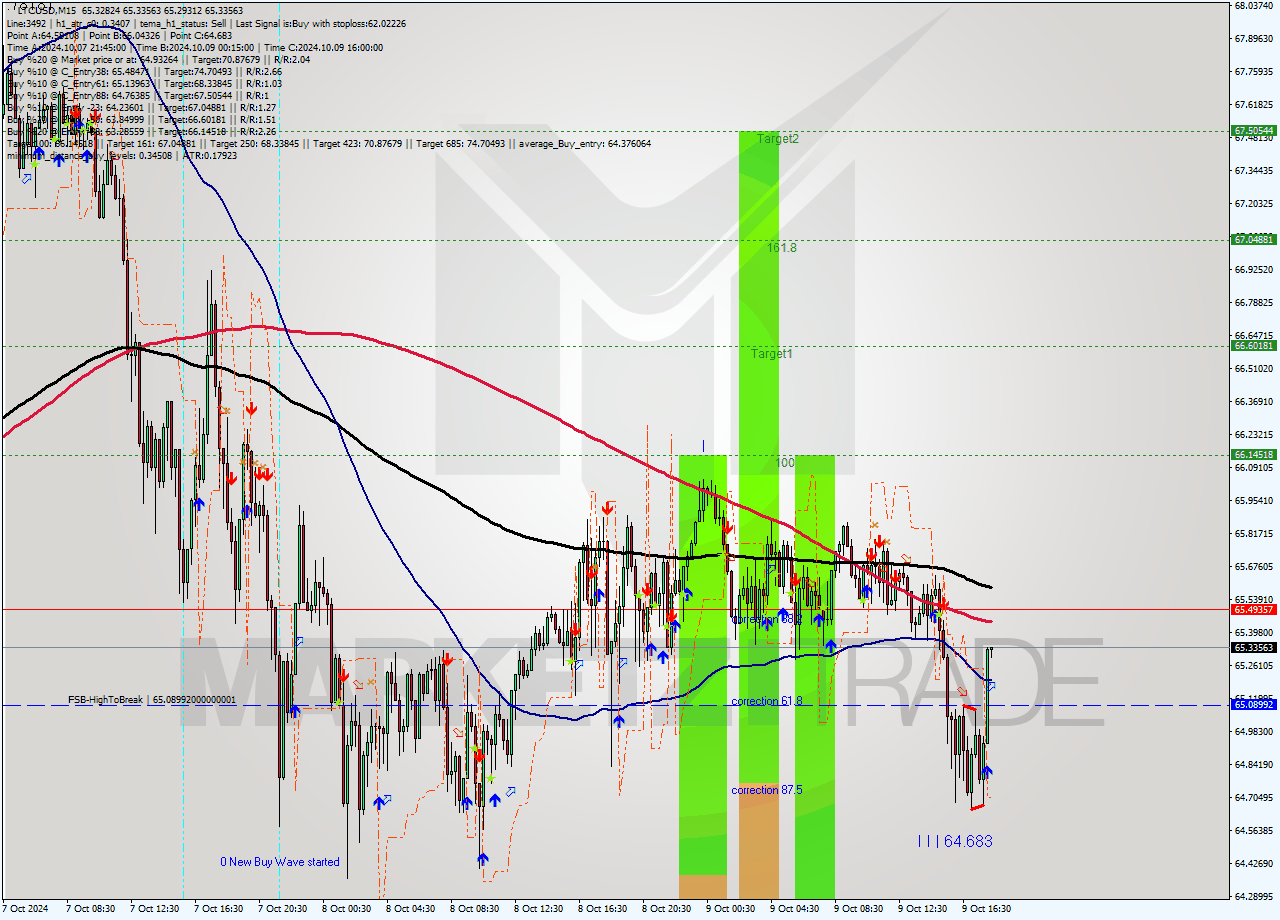The height and width of the screenshot is (920, 1280).
Task: Click the blue buy arrow above '64.683' annotation
Action: click(987, 771)
